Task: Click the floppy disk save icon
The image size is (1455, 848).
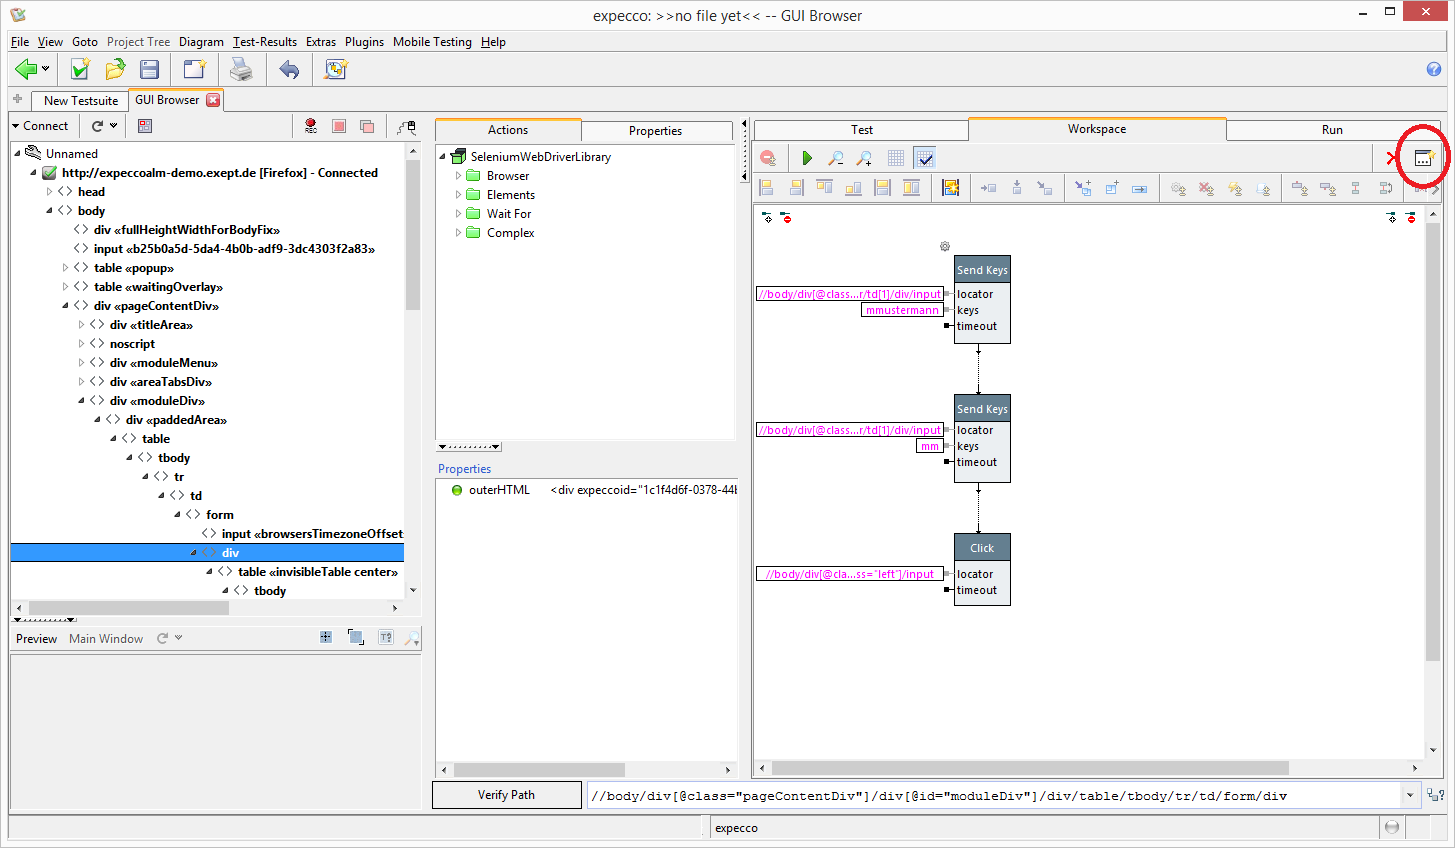Action: pos(149,69)
